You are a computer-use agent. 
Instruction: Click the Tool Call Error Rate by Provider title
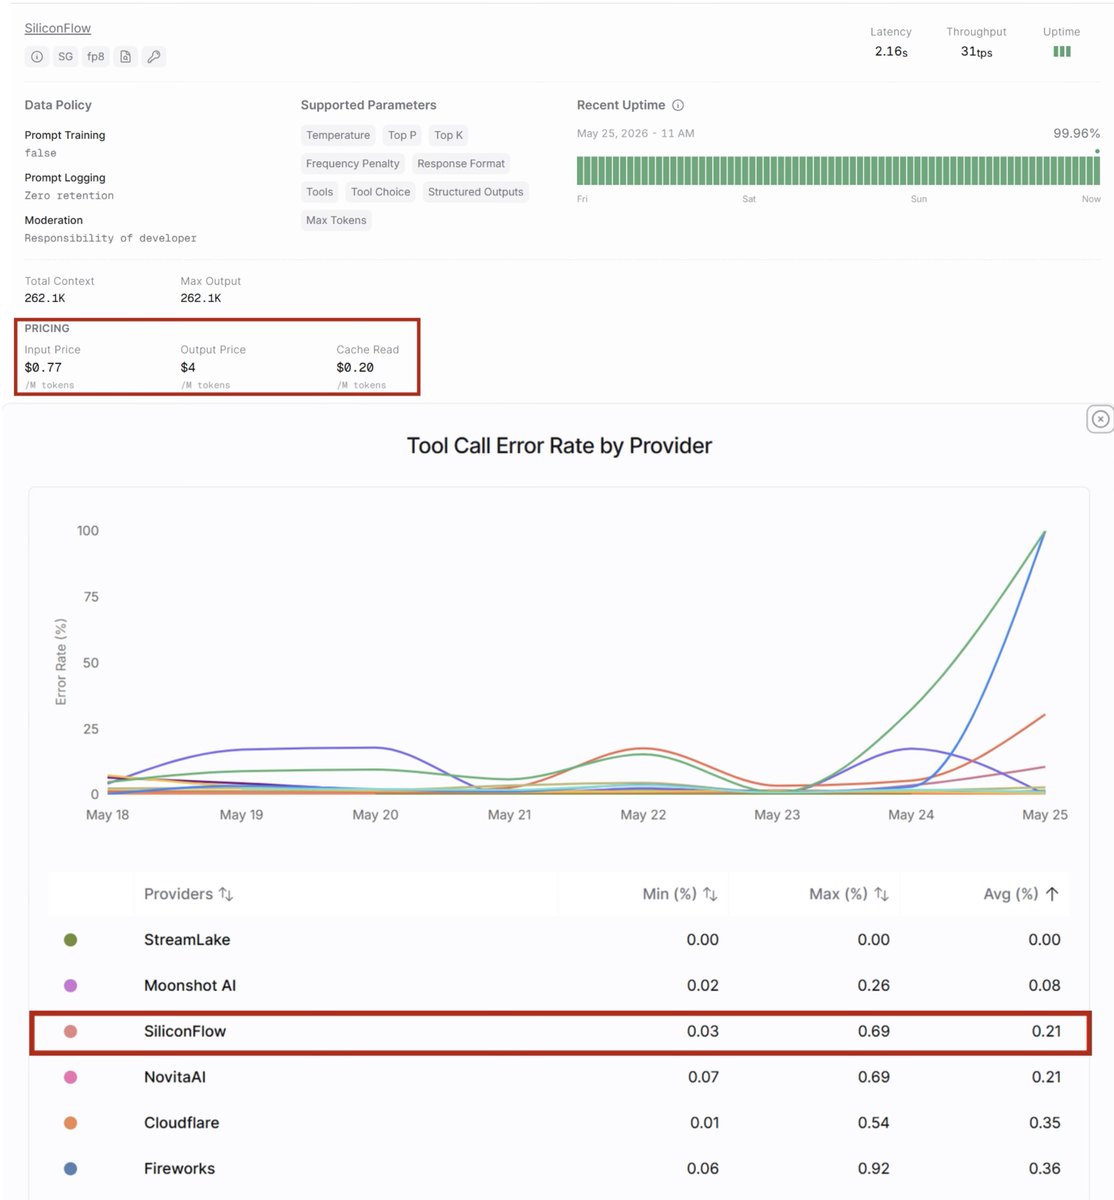(x=559, y=446)
